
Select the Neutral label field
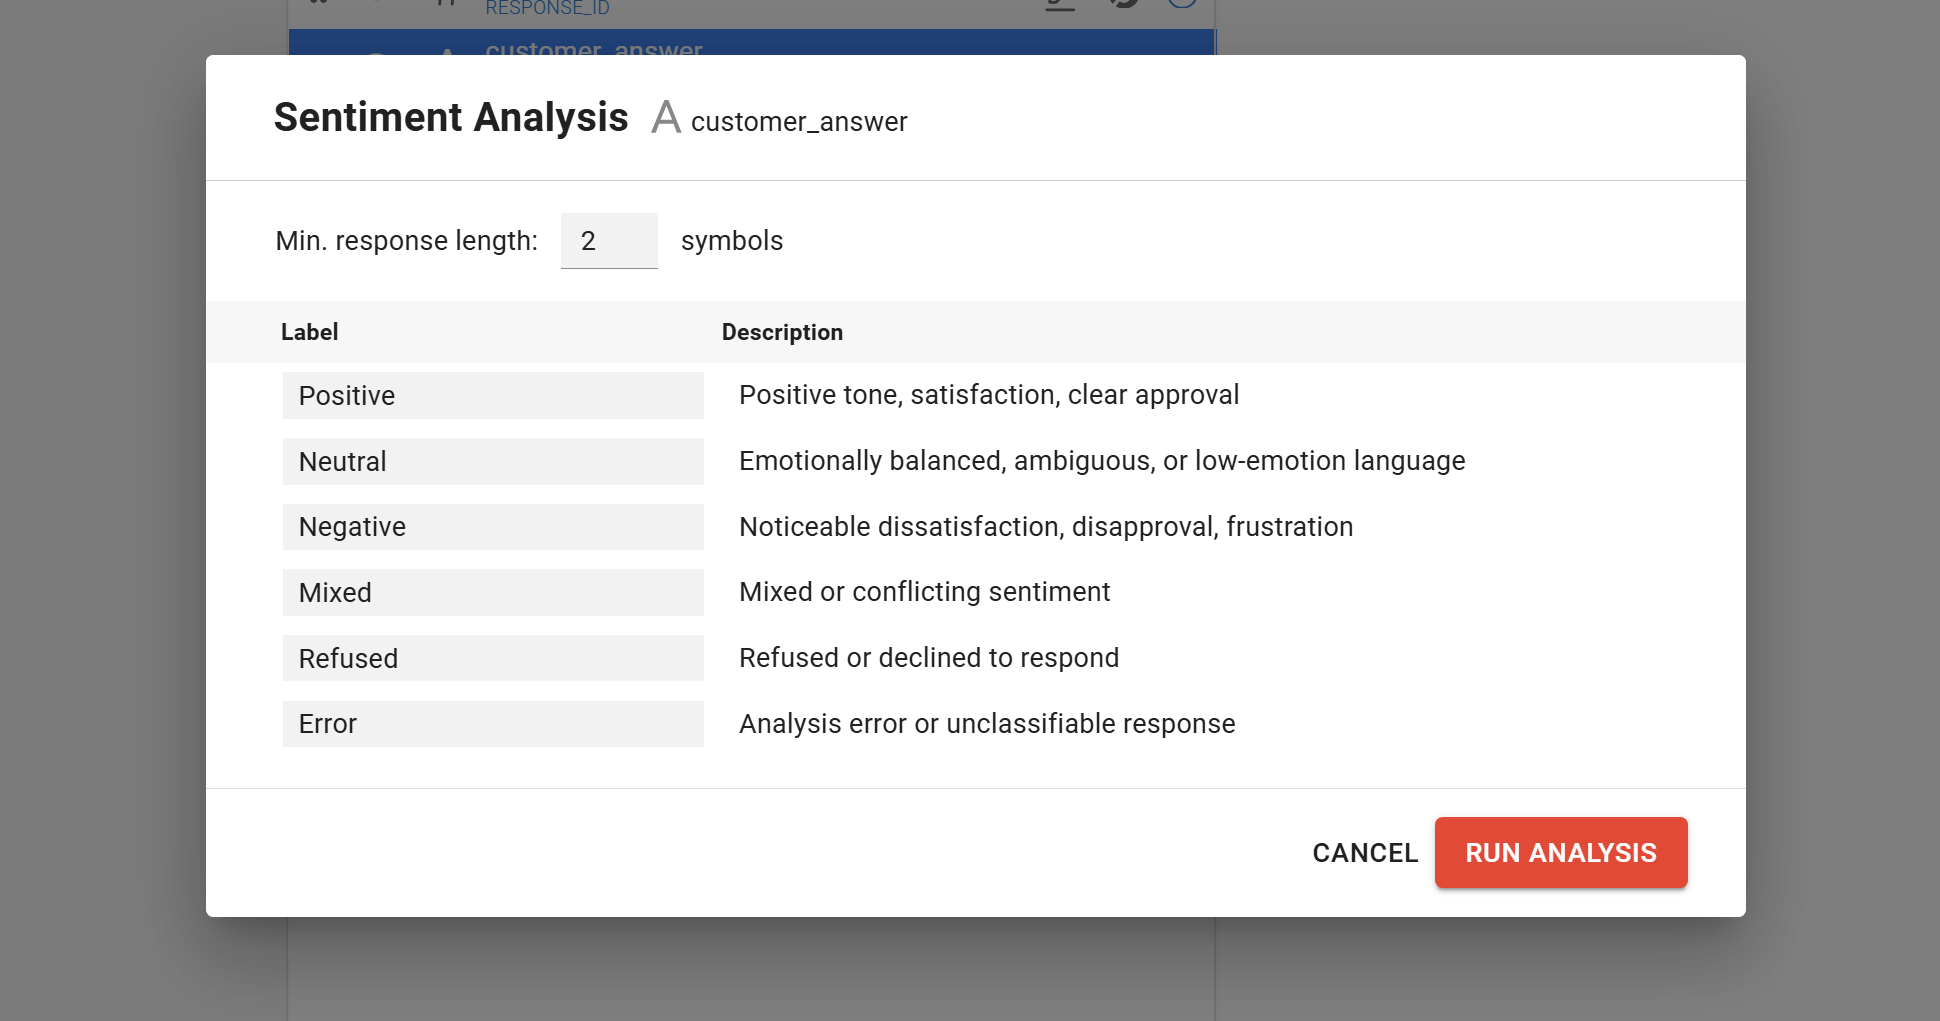click(492, 462)
